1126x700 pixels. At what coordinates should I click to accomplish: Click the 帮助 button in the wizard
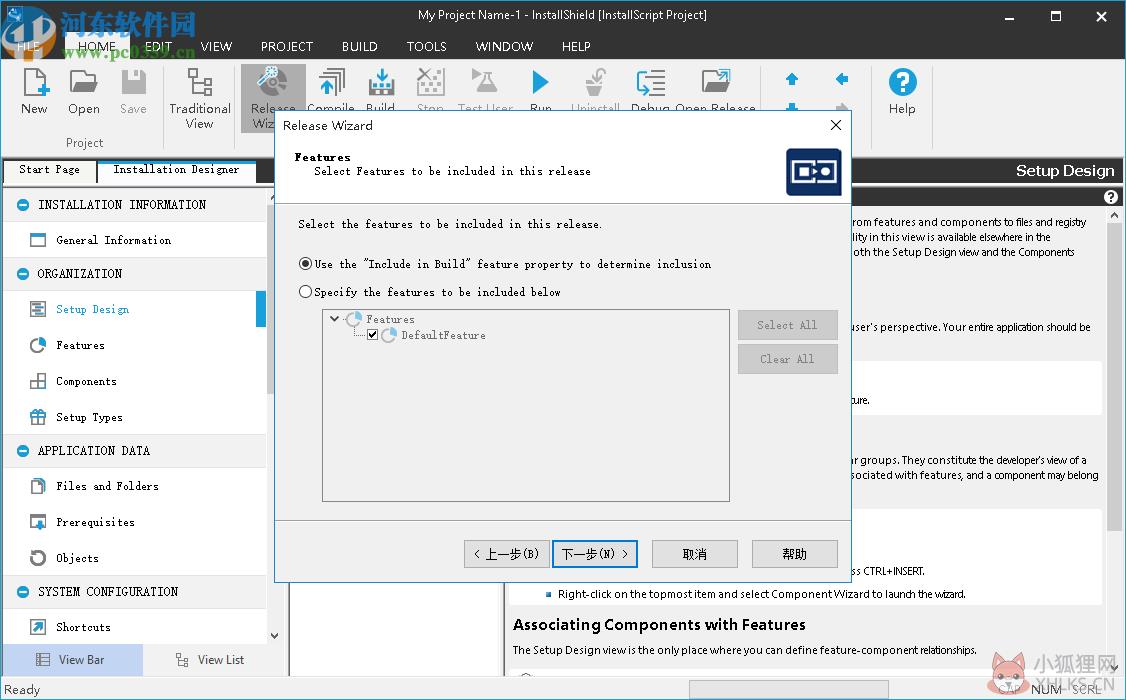tap(794, 554)
